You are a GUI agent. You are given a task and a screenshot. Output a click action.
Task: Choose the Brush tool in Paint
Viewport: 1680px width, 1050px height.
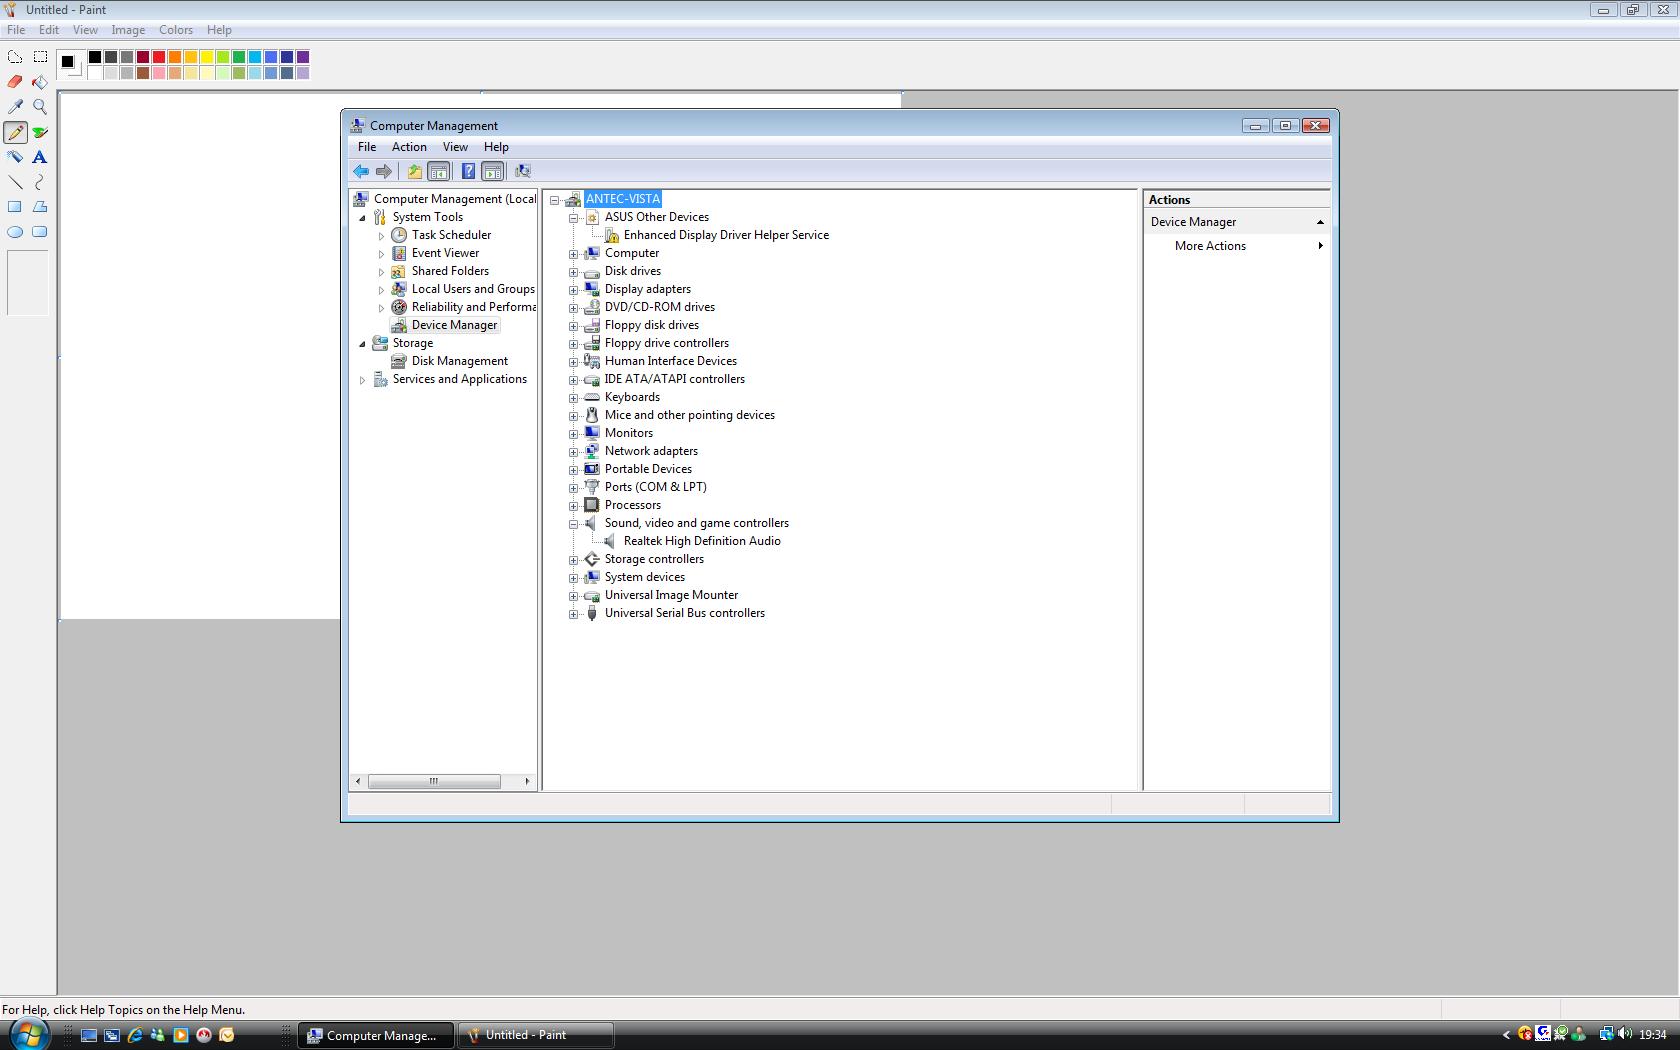coord(40,132)
